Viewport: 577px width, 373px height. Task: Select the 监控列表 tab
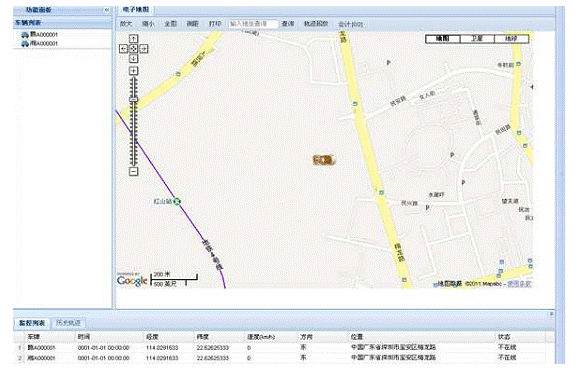tap(32, 323)
